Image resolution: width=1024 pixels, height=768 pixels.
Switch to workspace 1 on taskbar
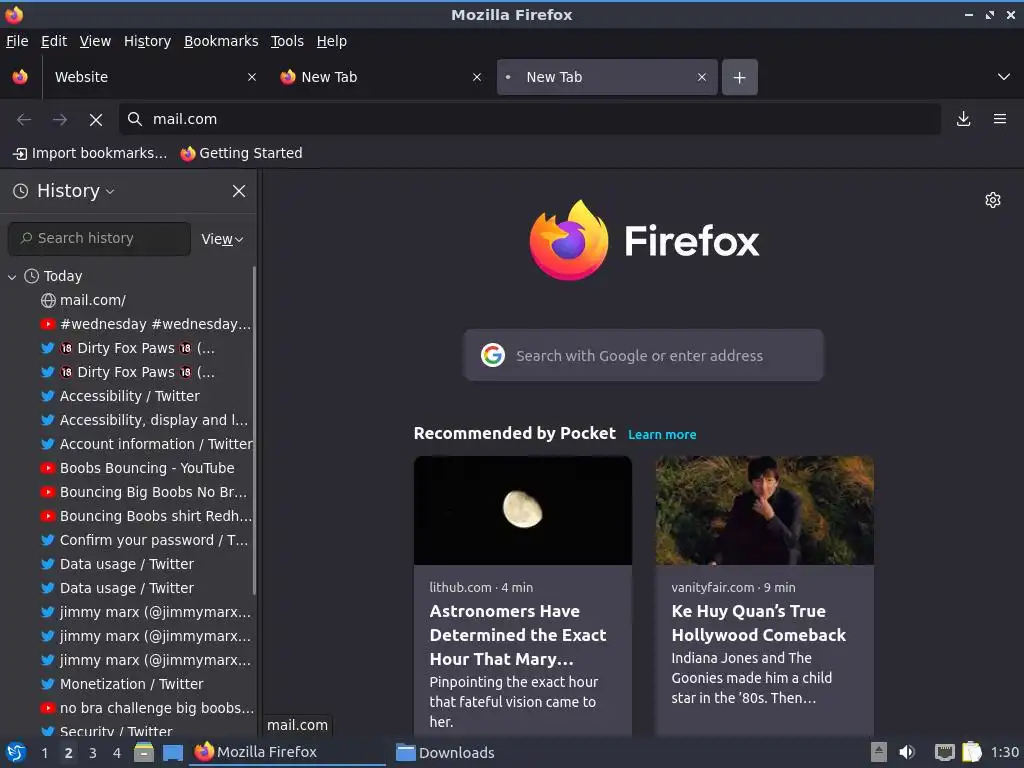tap(44, 753)
